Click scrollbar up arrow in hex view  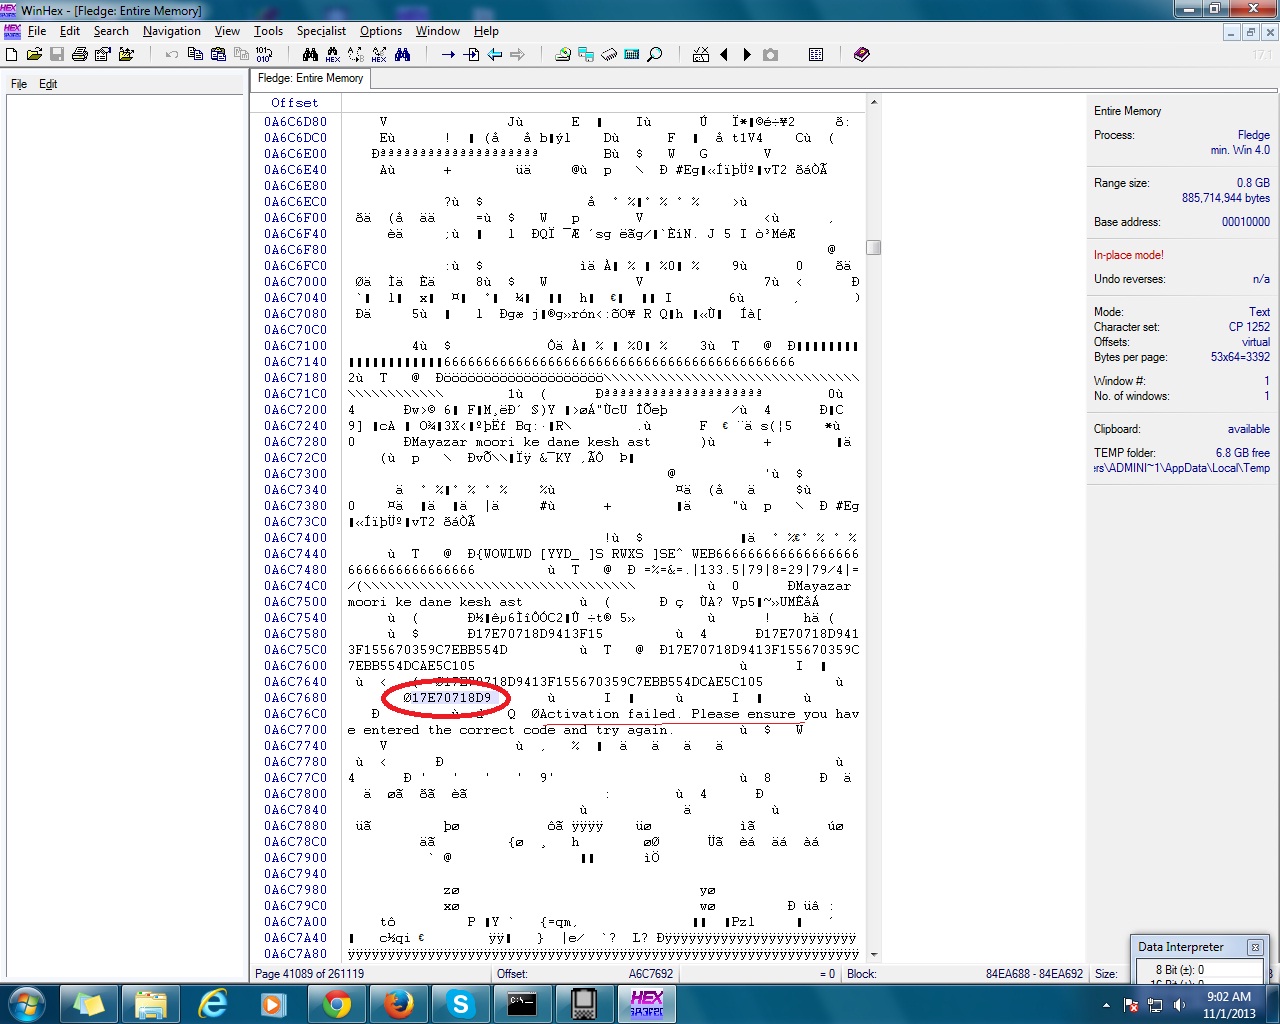coord(873,102)
